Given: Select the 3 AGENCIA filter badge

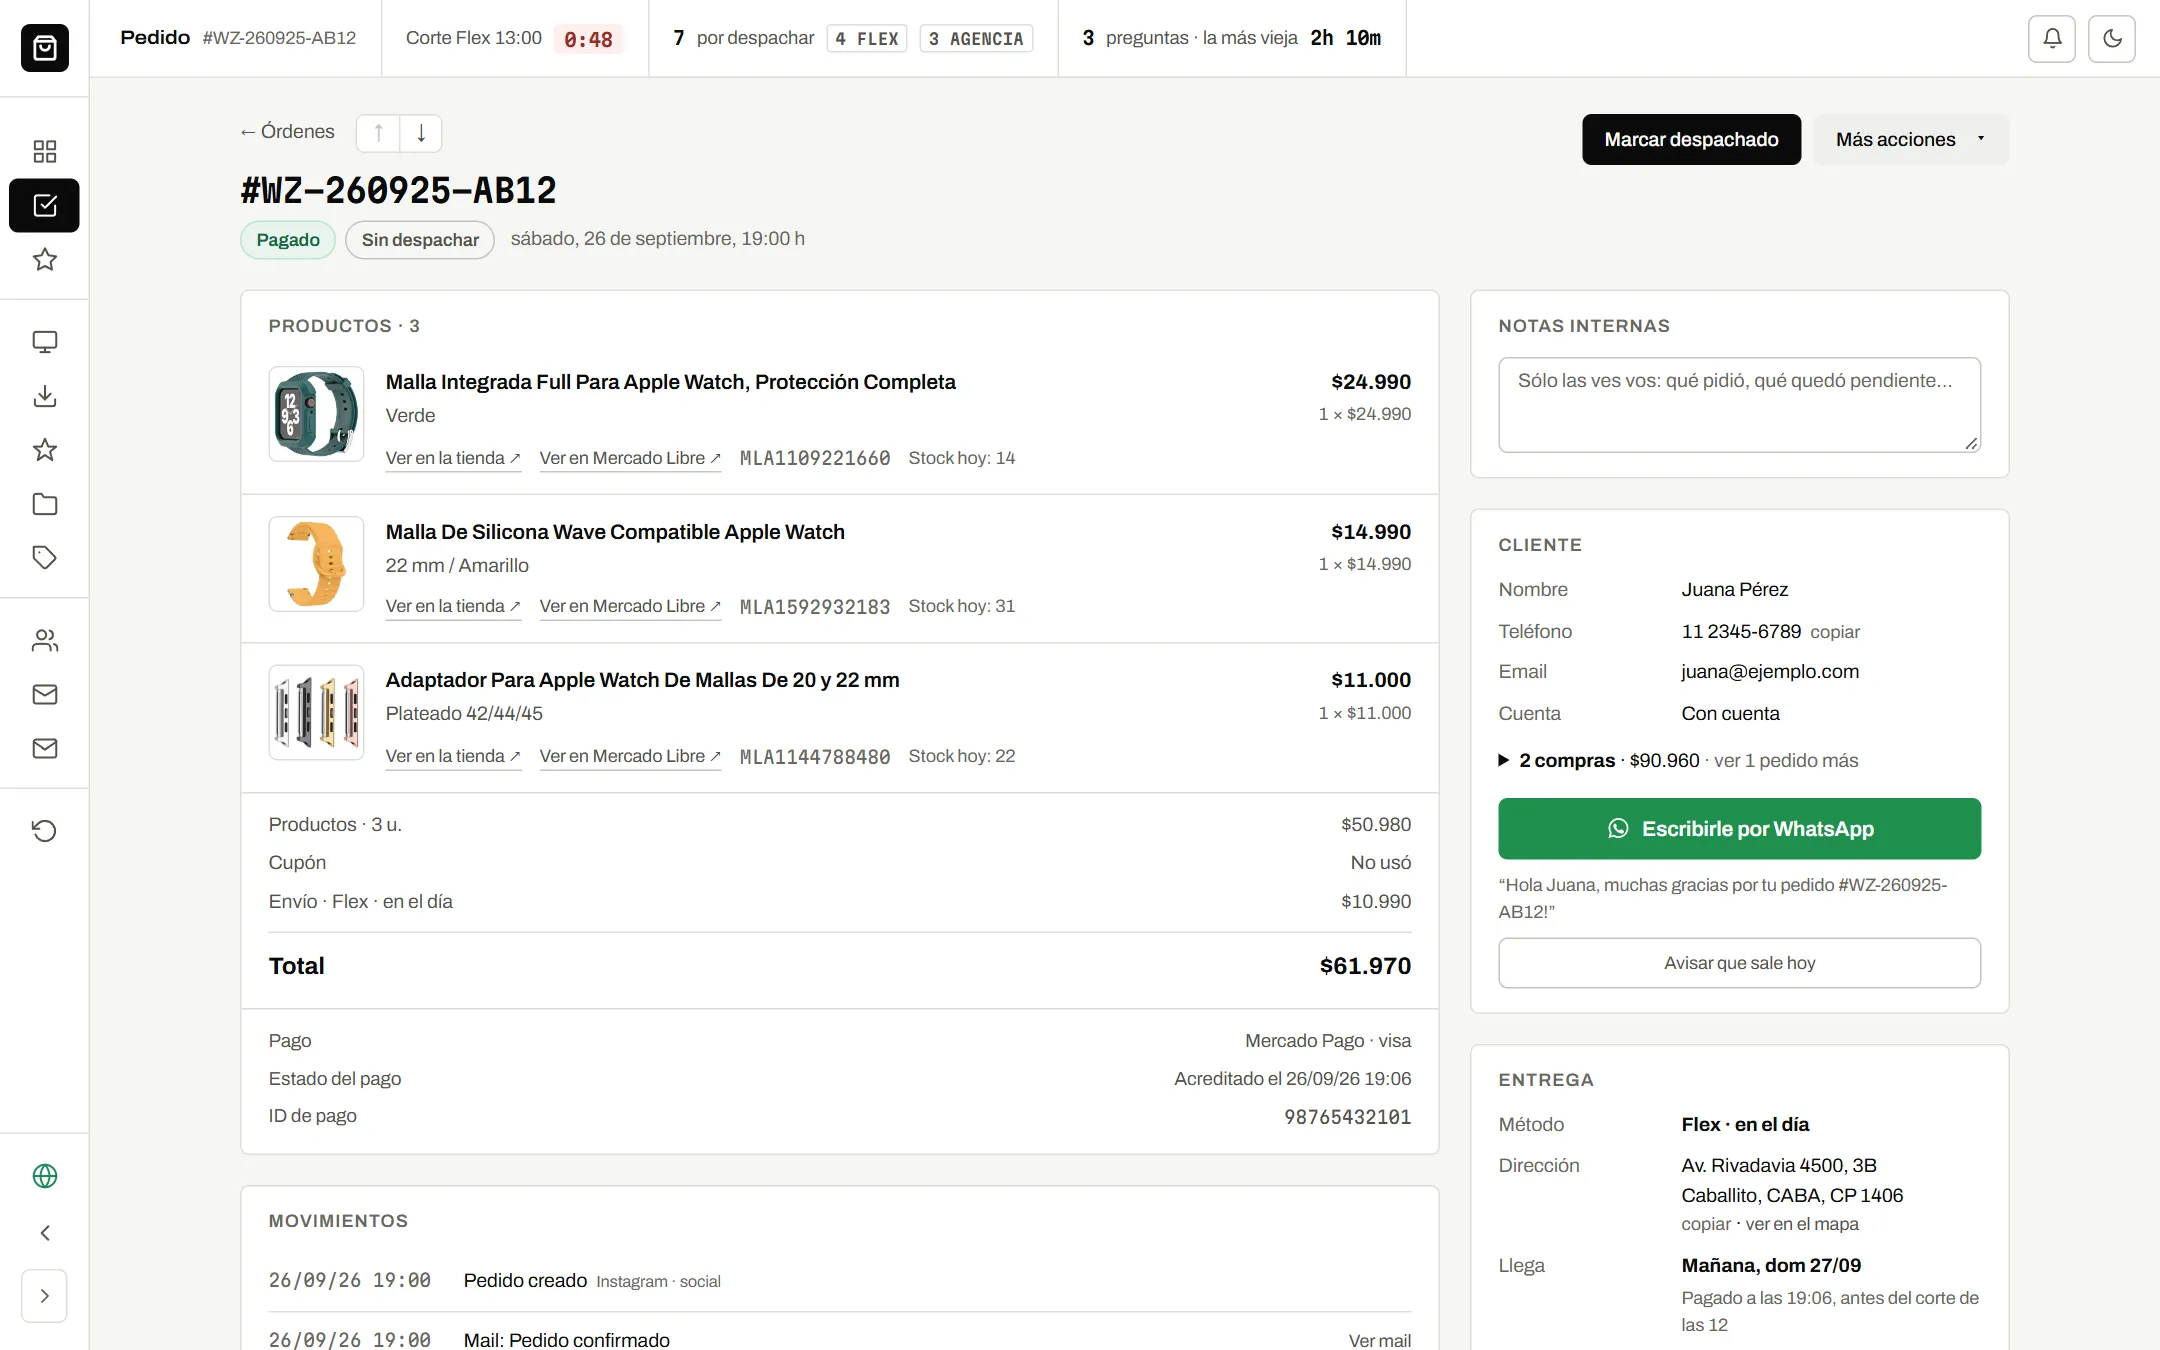Looking at the screenshot, I should click(x=976, y=39).
